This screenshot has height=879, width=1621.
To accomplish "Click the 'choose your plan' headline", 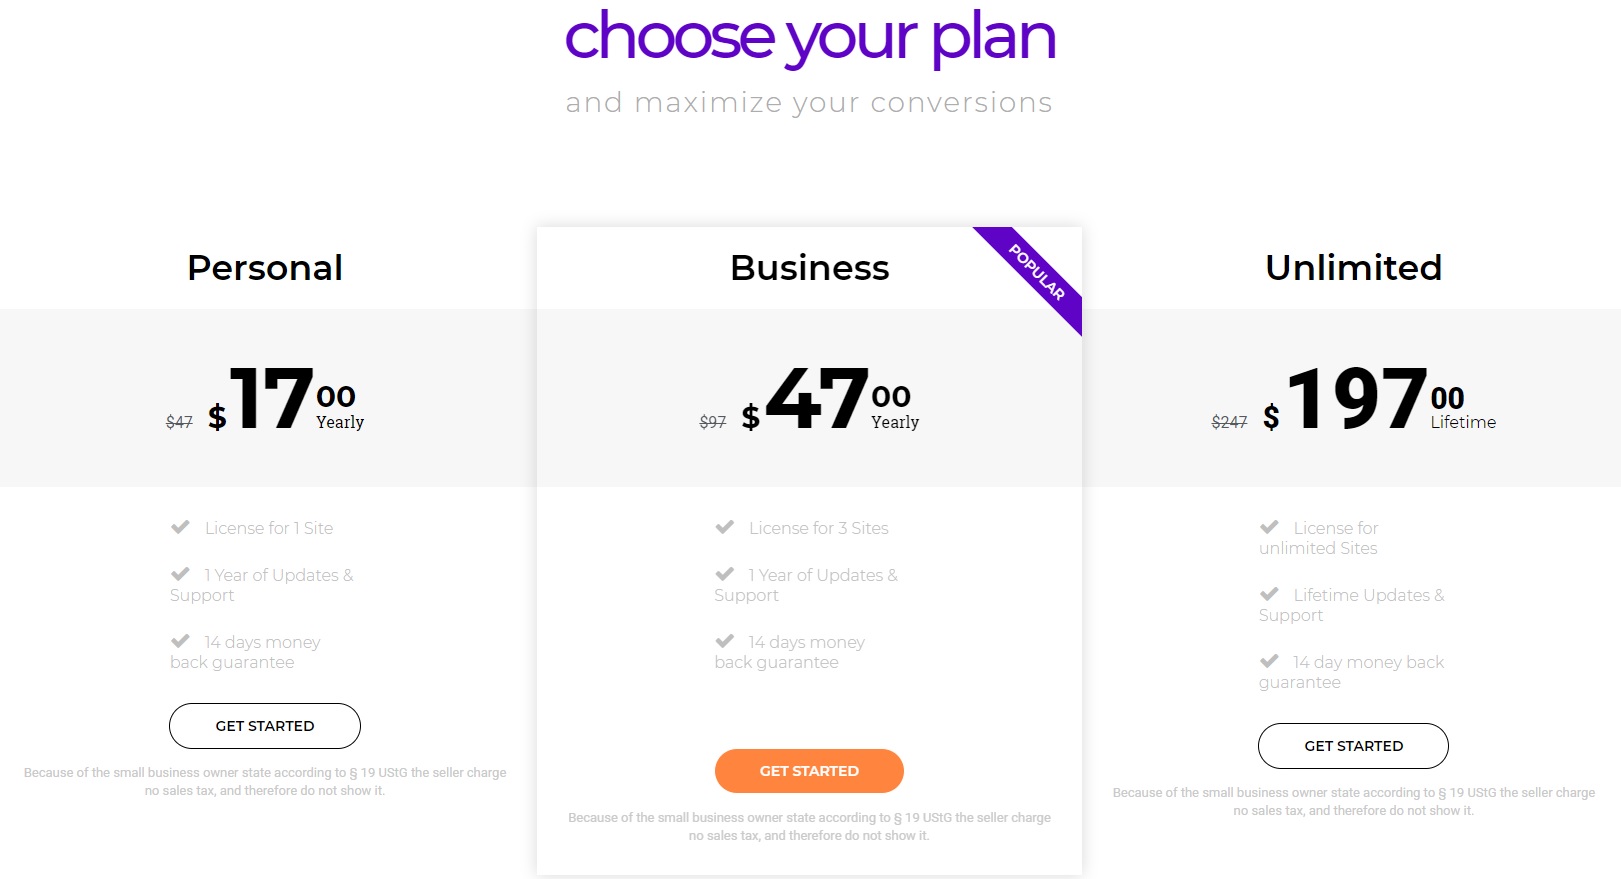I will (x=810, y=38).
